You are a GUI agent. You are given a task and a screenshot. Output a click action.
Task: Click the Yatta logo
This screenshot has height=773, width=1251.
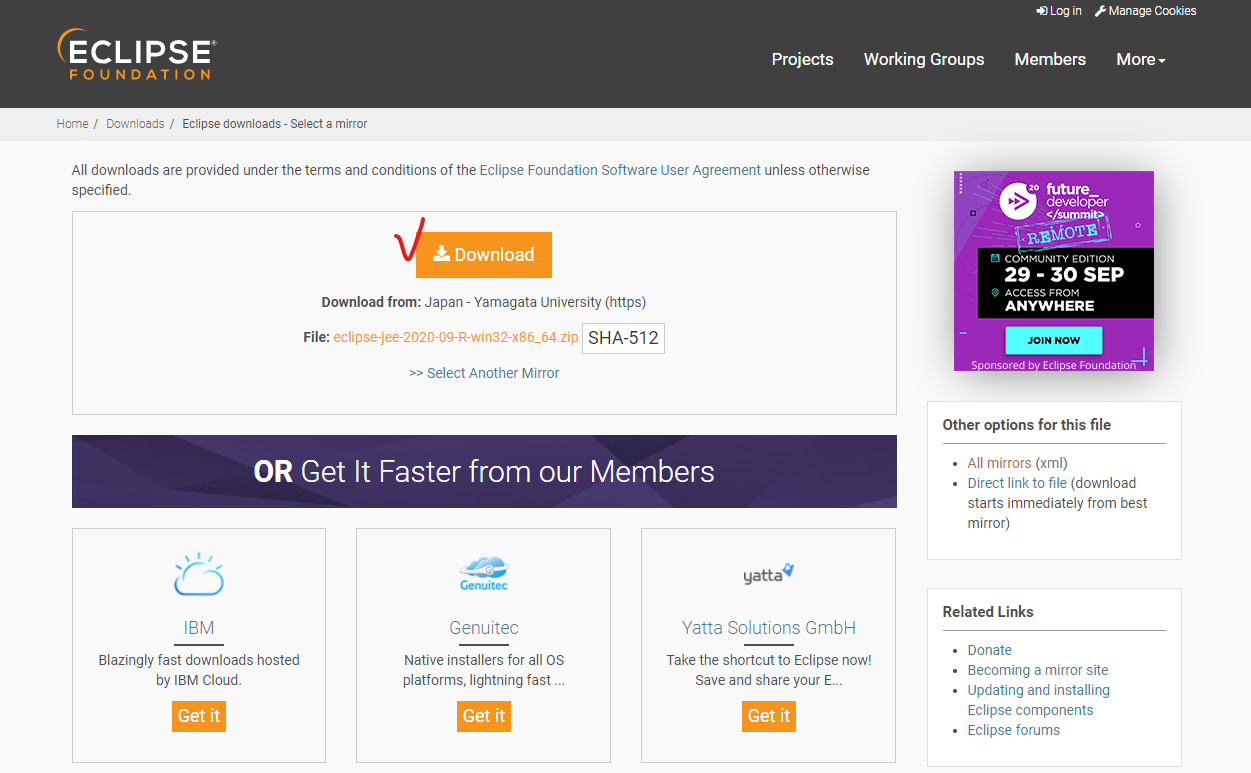point(769,575)
